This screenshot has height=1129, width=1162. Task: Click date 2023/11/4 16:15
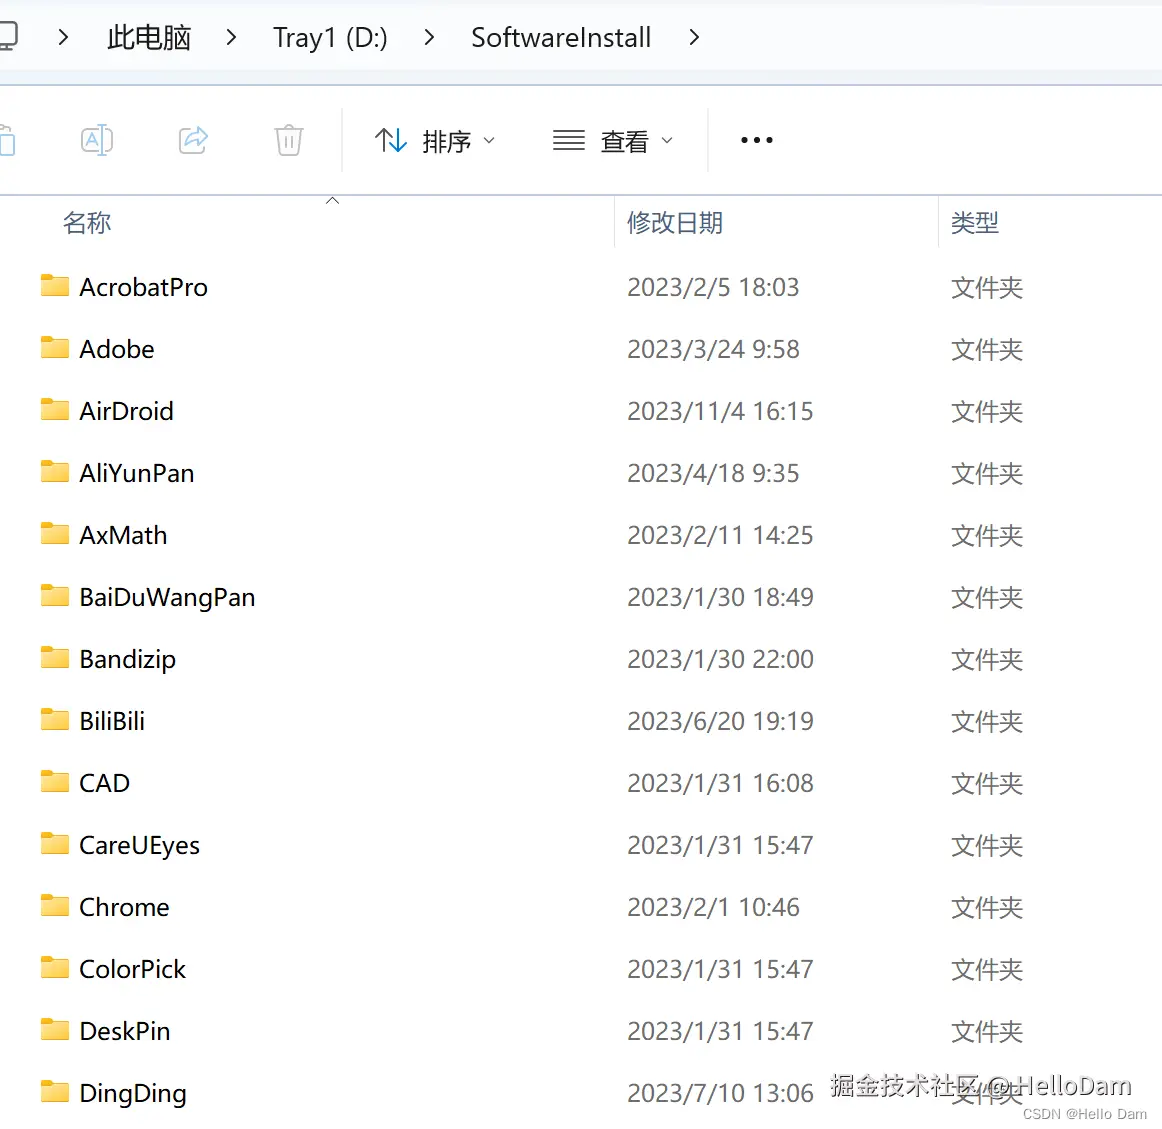pos(720,411)
